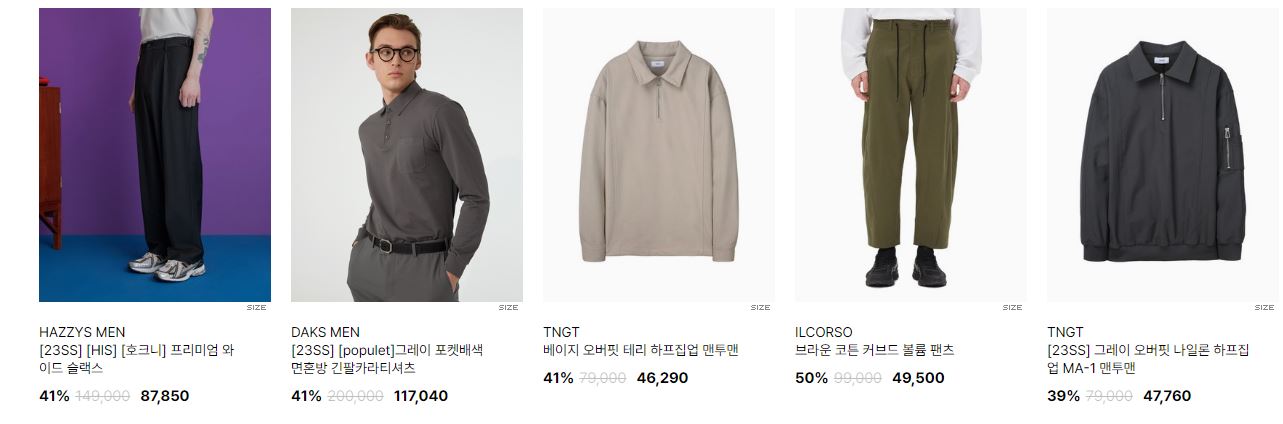
Task: Click SIZE label under DAKS MEN shirt
Action: coord(509,308)
